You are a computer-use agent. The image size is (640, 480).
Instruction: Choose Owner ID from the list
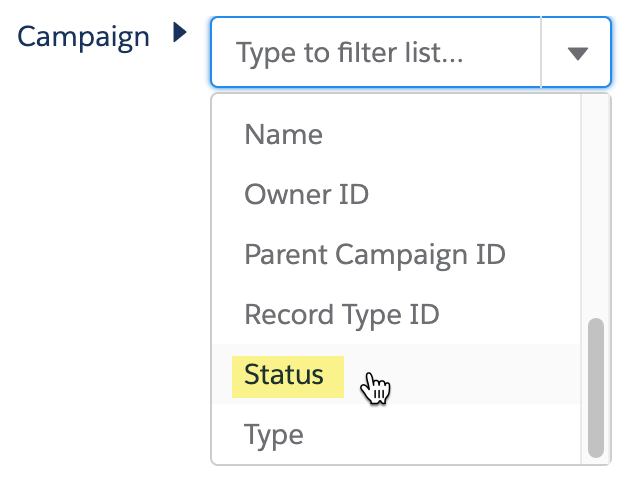click(396, 194)
